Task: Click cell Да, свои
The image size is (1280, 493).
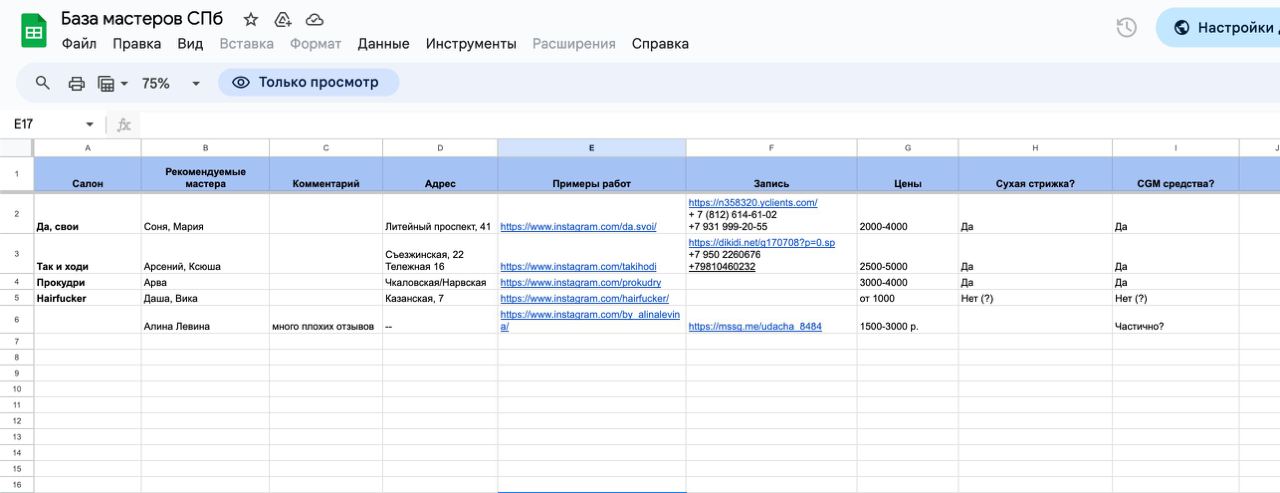Action: (x=87, y=214)
